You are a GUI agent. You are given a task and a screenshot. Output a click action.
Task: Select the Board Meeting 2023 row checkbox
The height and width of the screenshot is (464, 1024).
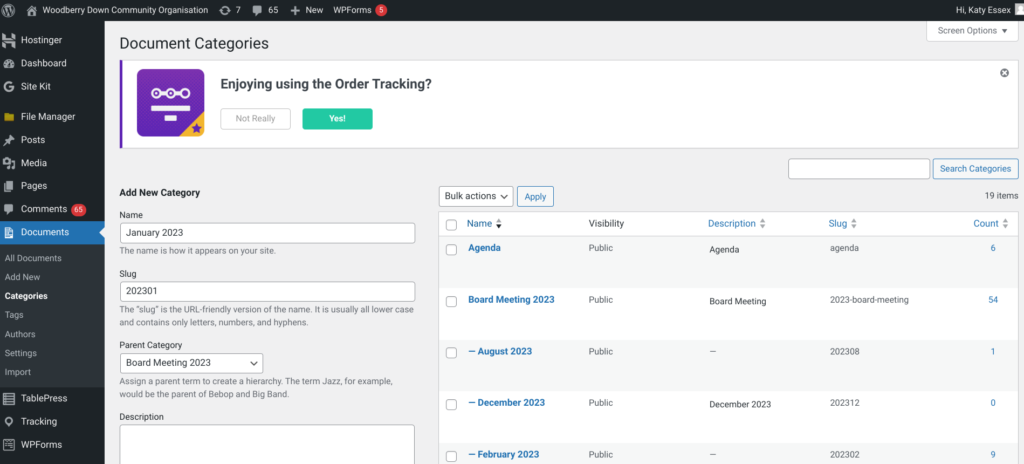click(x=452, y=301)
